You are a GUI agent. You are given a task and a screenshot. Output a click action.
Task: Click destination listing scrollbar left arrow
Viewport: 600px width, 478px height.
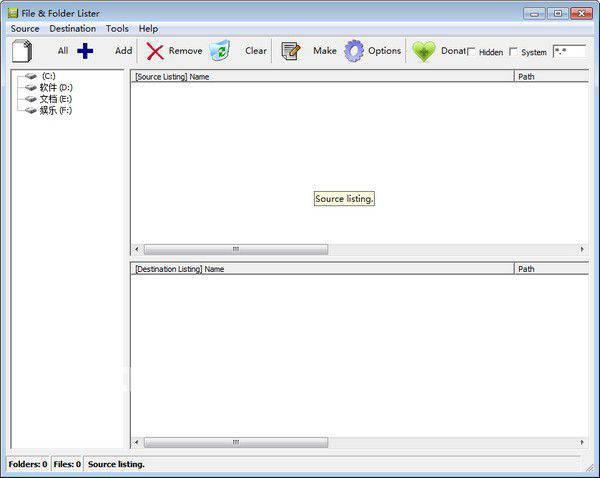point(137,442)
